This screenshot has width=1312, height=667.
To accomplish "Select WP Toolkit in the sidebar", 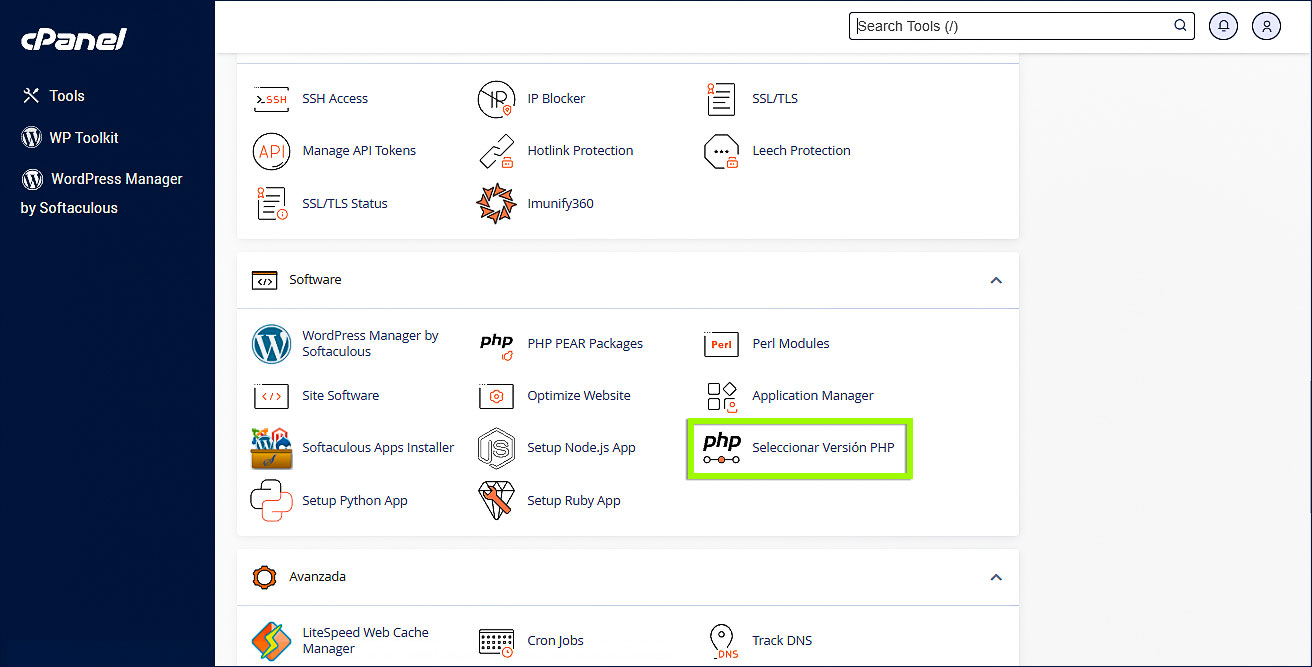I will 84,138.
